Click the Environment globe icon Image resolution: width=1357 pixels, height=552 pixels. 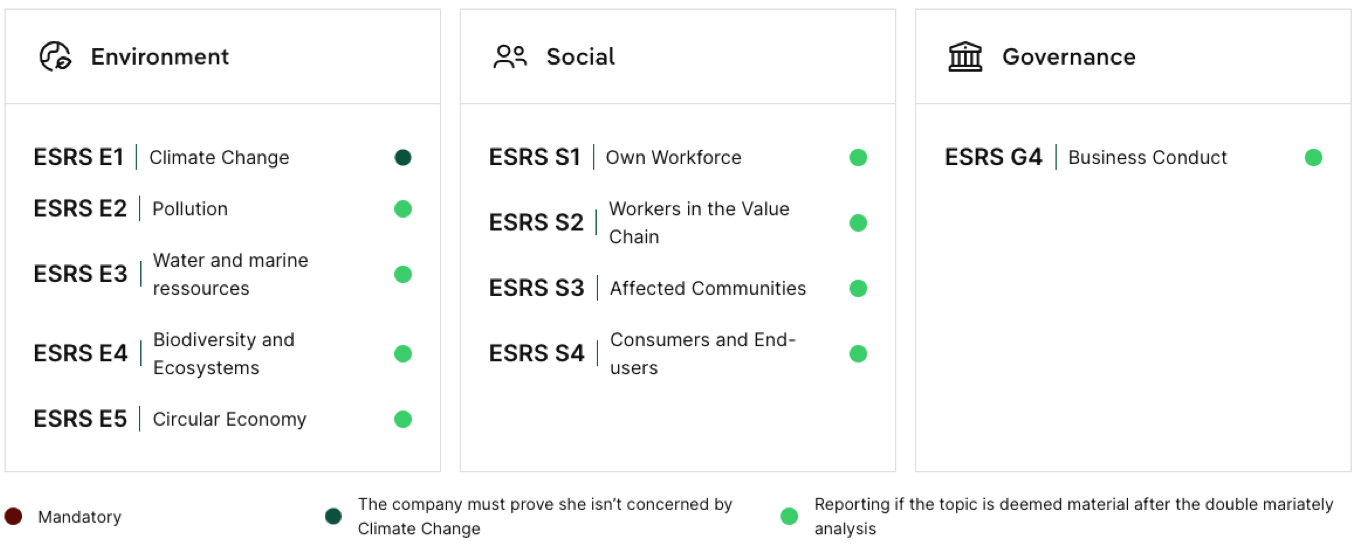click(55, 57)
